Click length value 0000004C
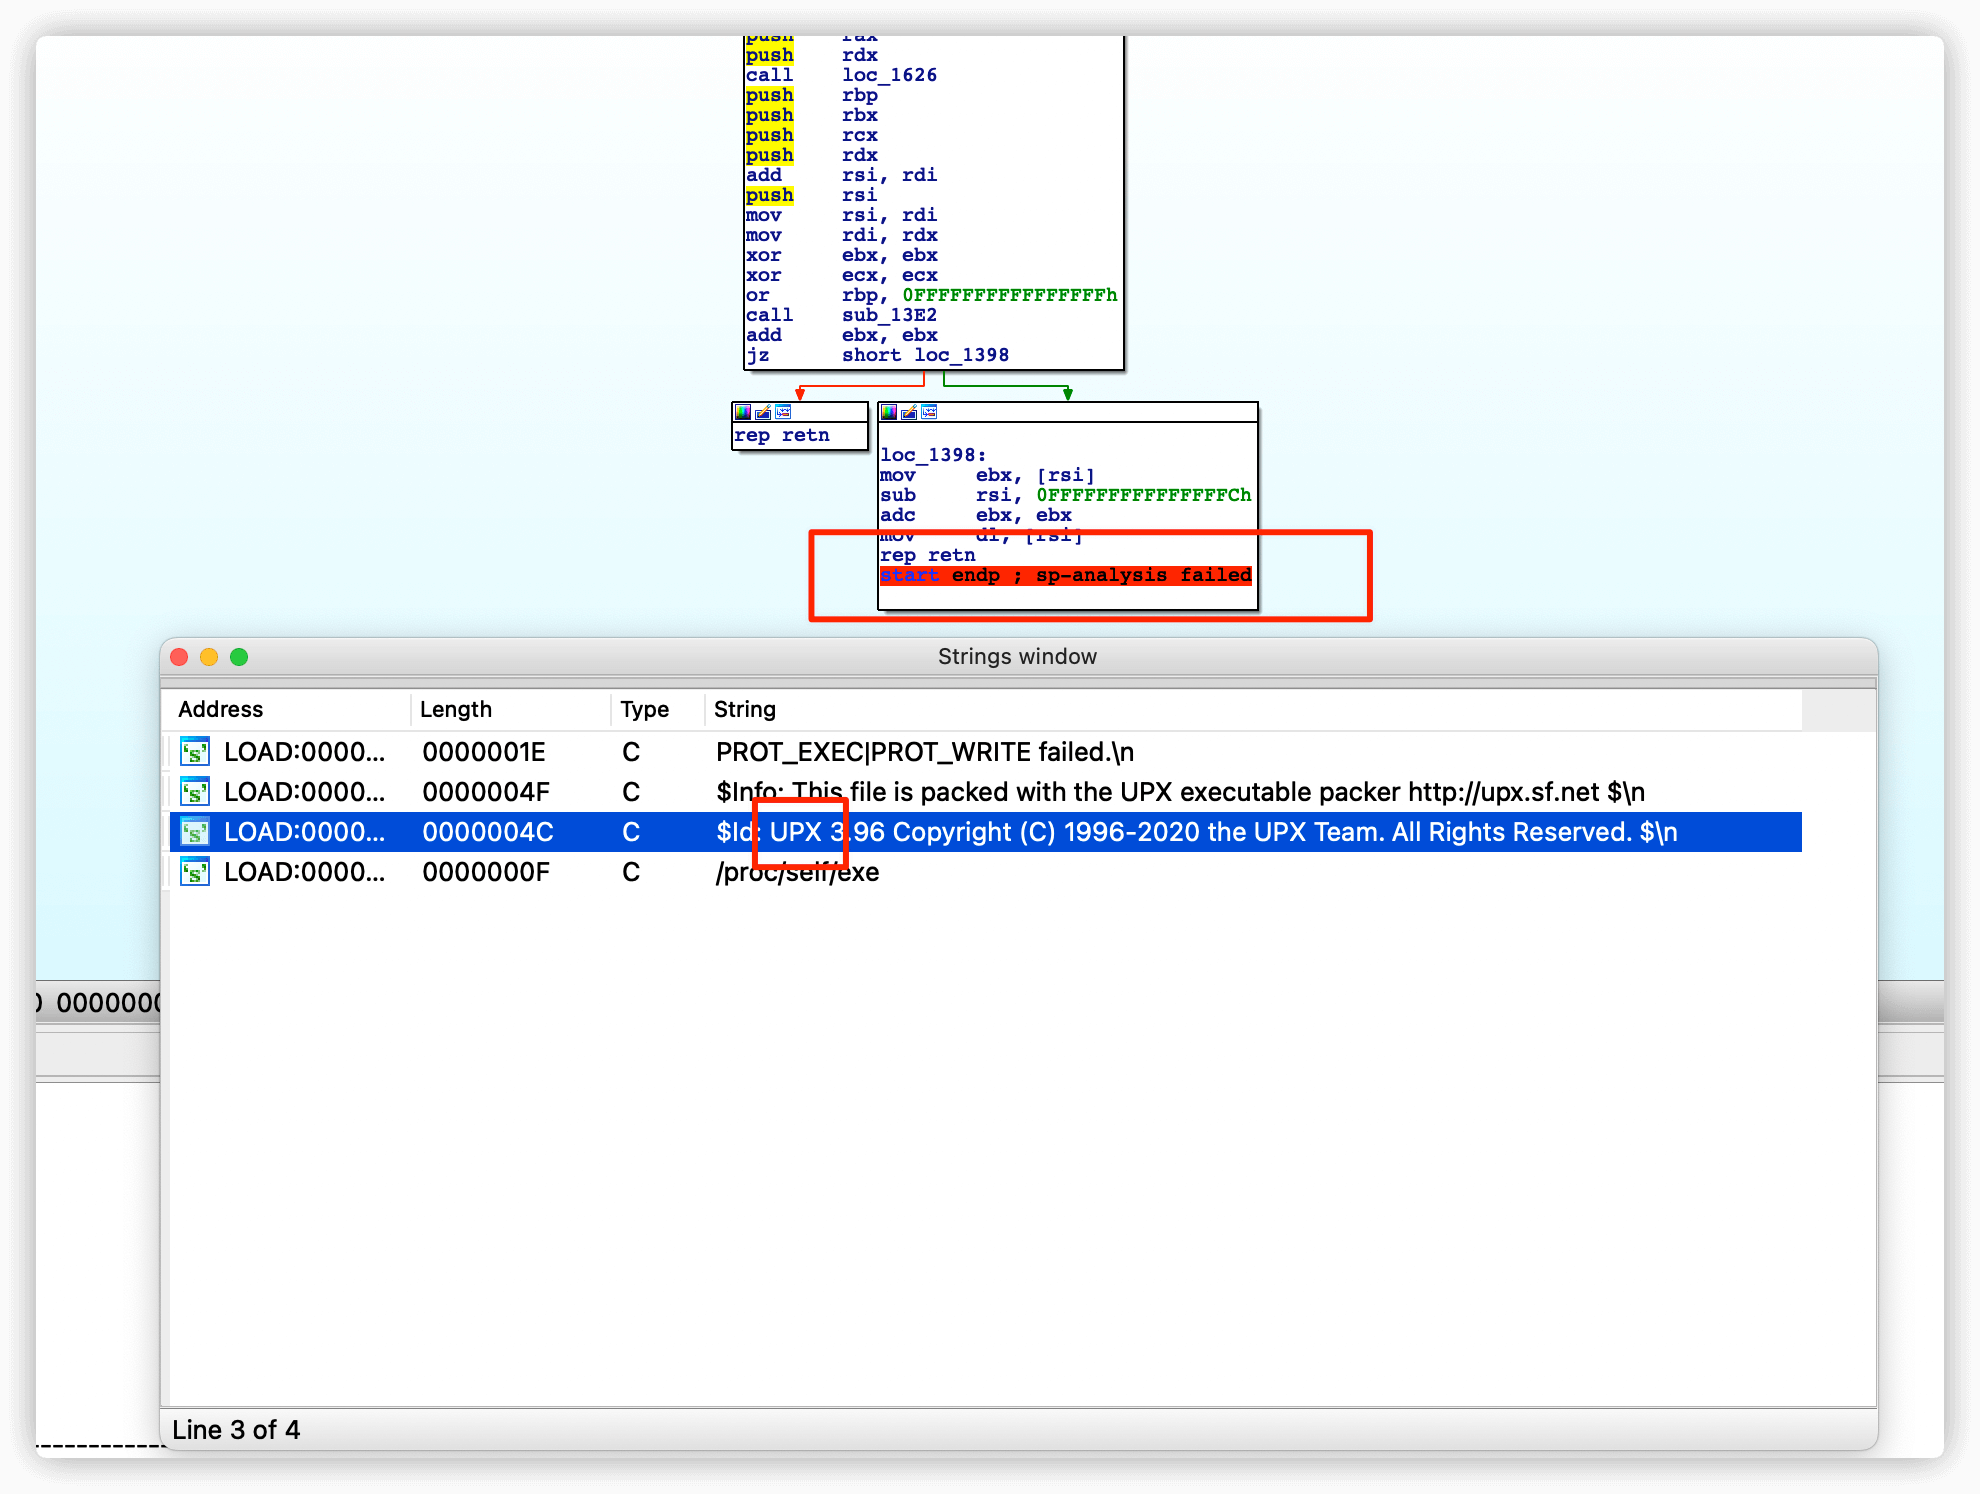1980x1494 pixels. [x=488, y=832]
